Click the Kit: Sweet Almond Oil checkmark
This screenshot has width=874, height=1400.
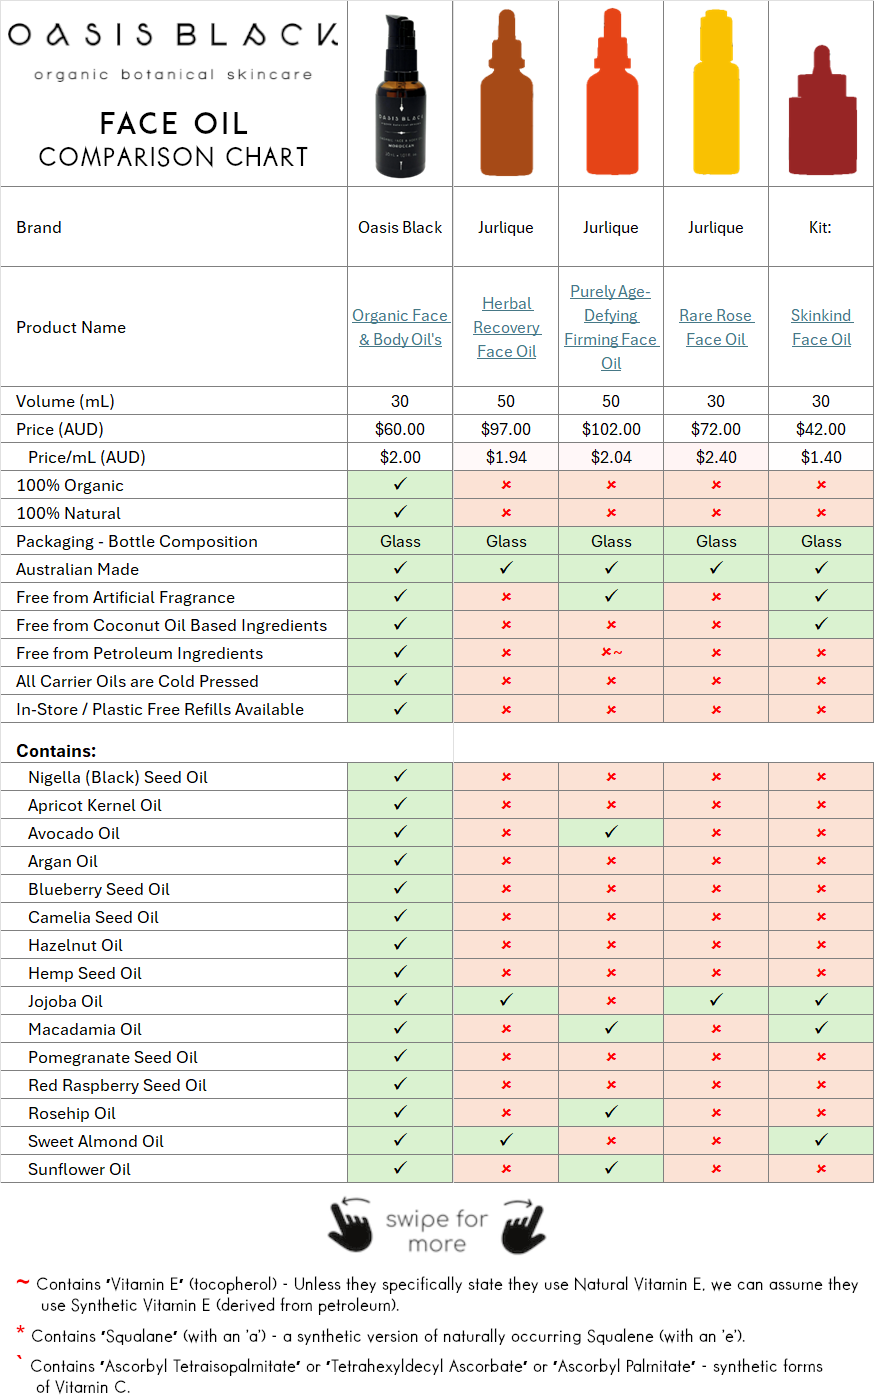coord(821,1140)
